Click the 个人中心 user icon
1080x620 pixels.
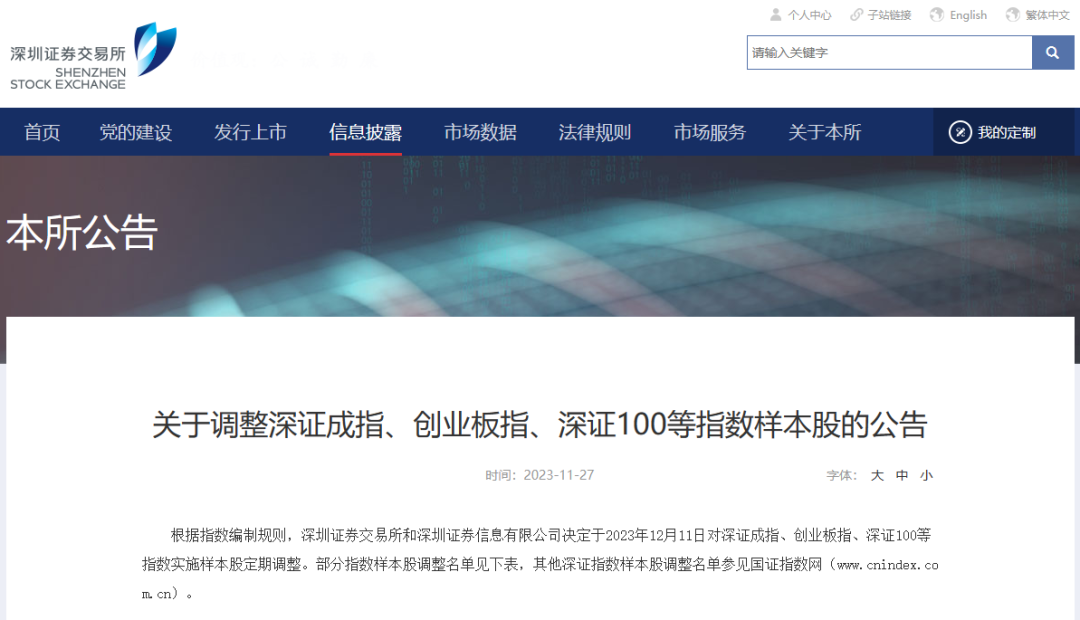click(776, 14)
